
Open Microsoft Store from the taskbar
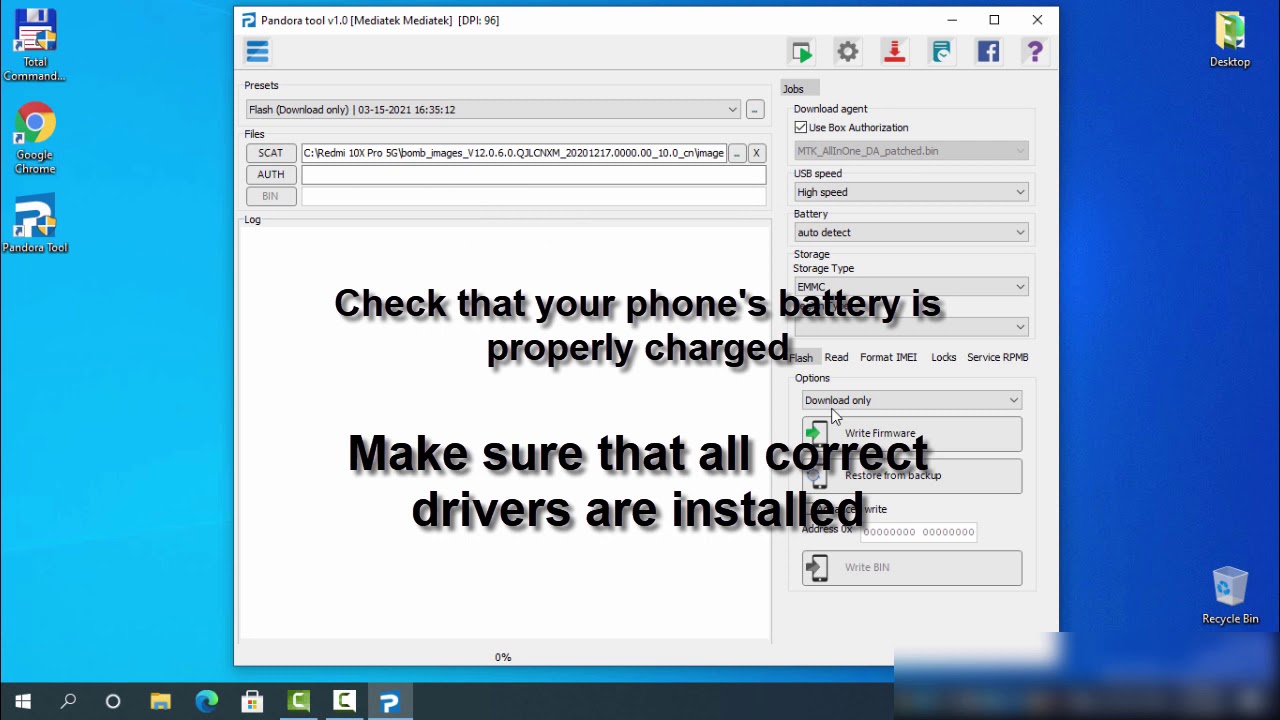252,701
